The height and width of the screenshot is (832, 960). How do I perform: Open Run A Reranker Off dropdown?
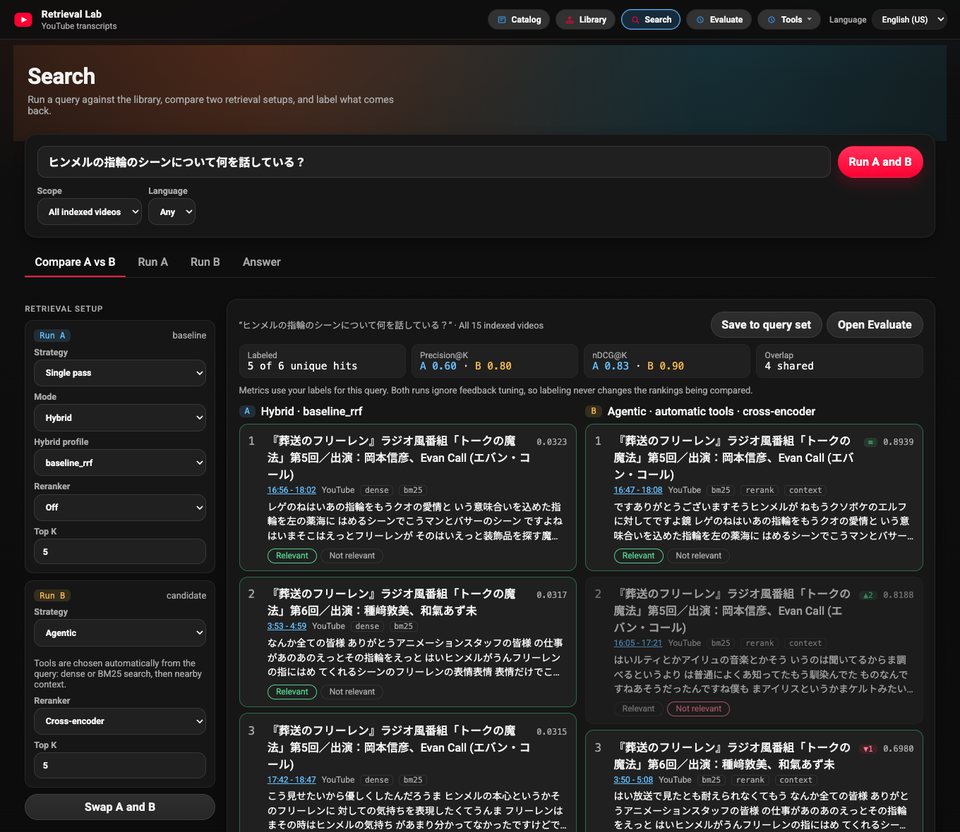point(120,508)
